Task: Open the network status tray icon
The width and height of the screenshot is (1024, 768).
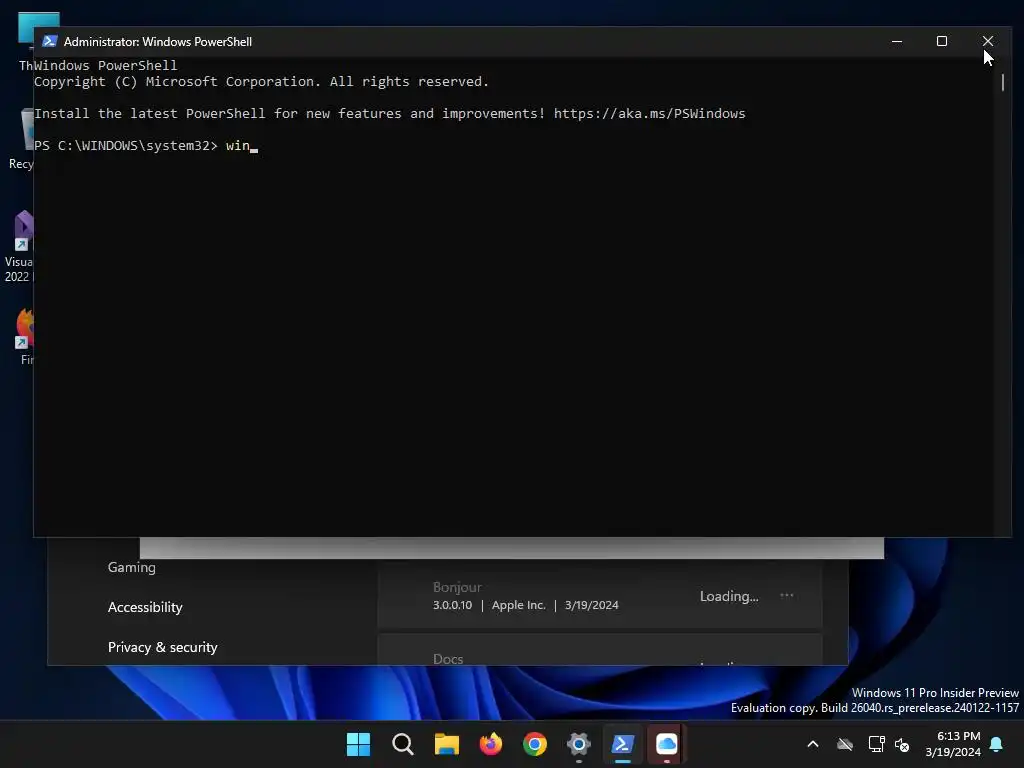Action: click(x=876, y=744)
